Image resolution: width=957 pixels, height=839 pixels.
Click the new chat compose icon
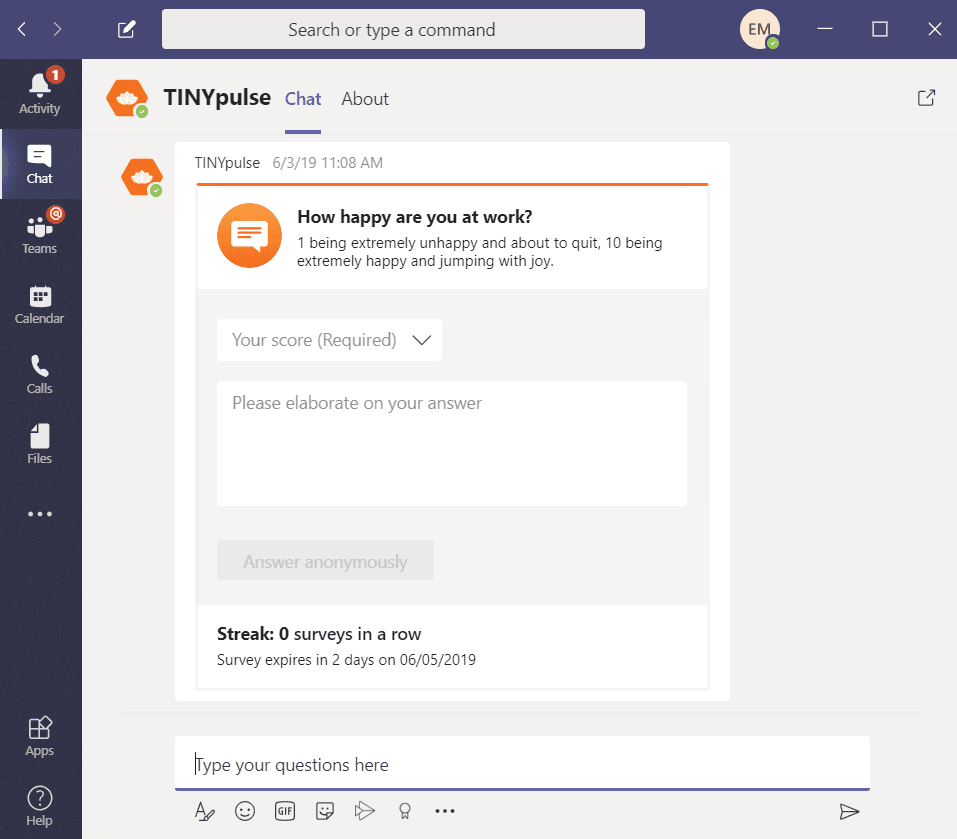126,29
